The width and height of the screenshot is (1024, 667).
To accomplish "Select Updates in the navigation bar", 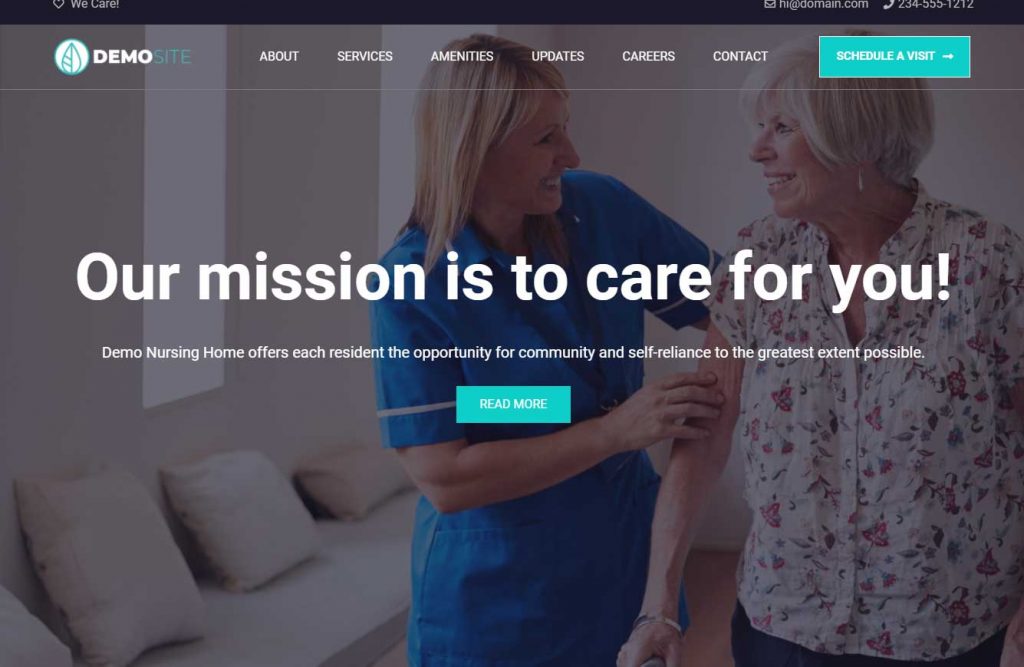I will (558, 56).
